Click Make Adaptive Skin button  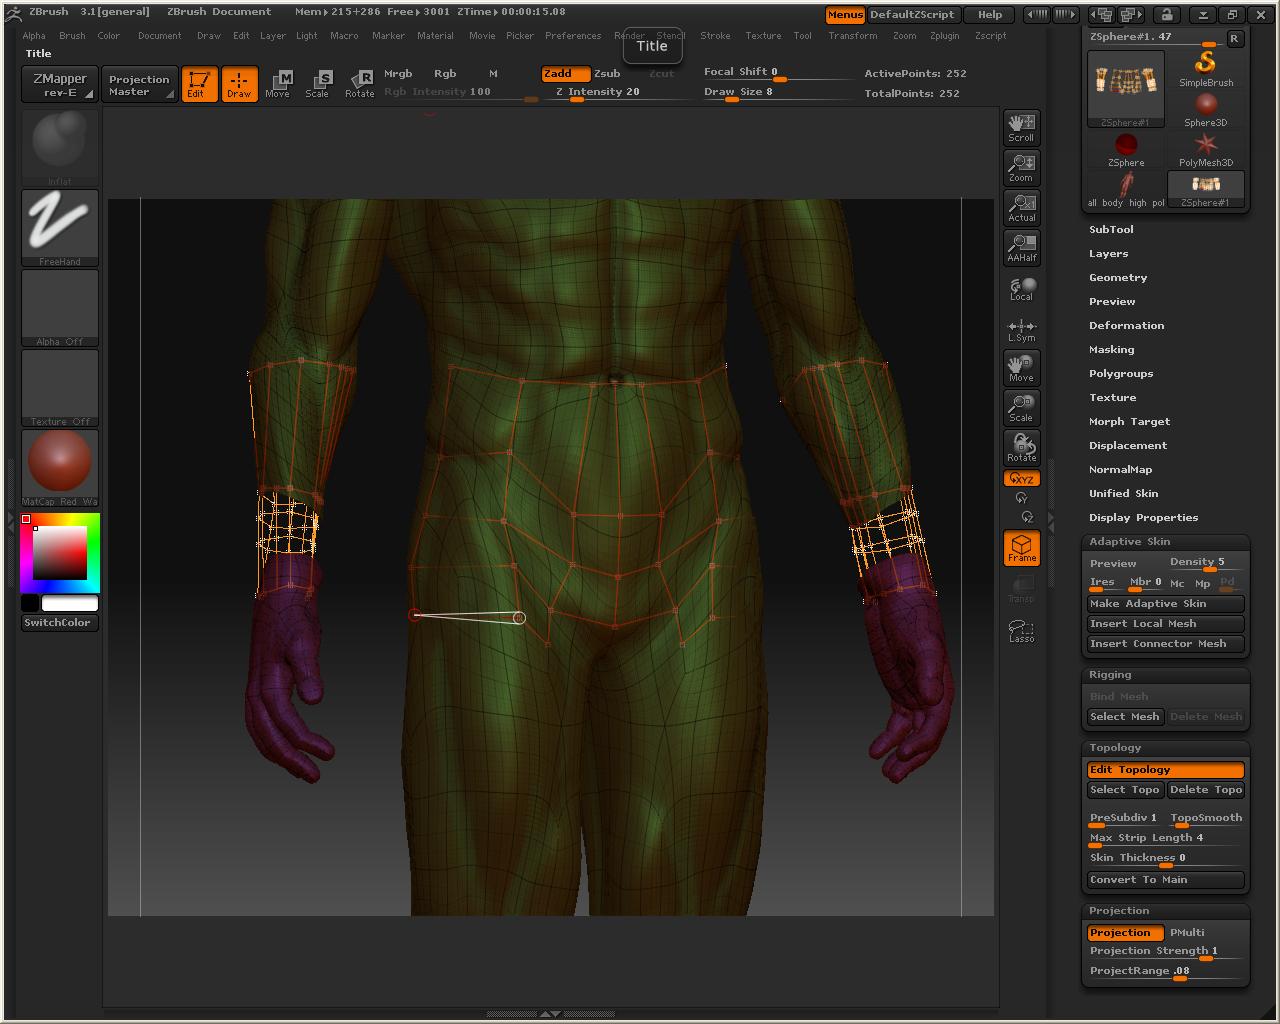[1165, 604]
